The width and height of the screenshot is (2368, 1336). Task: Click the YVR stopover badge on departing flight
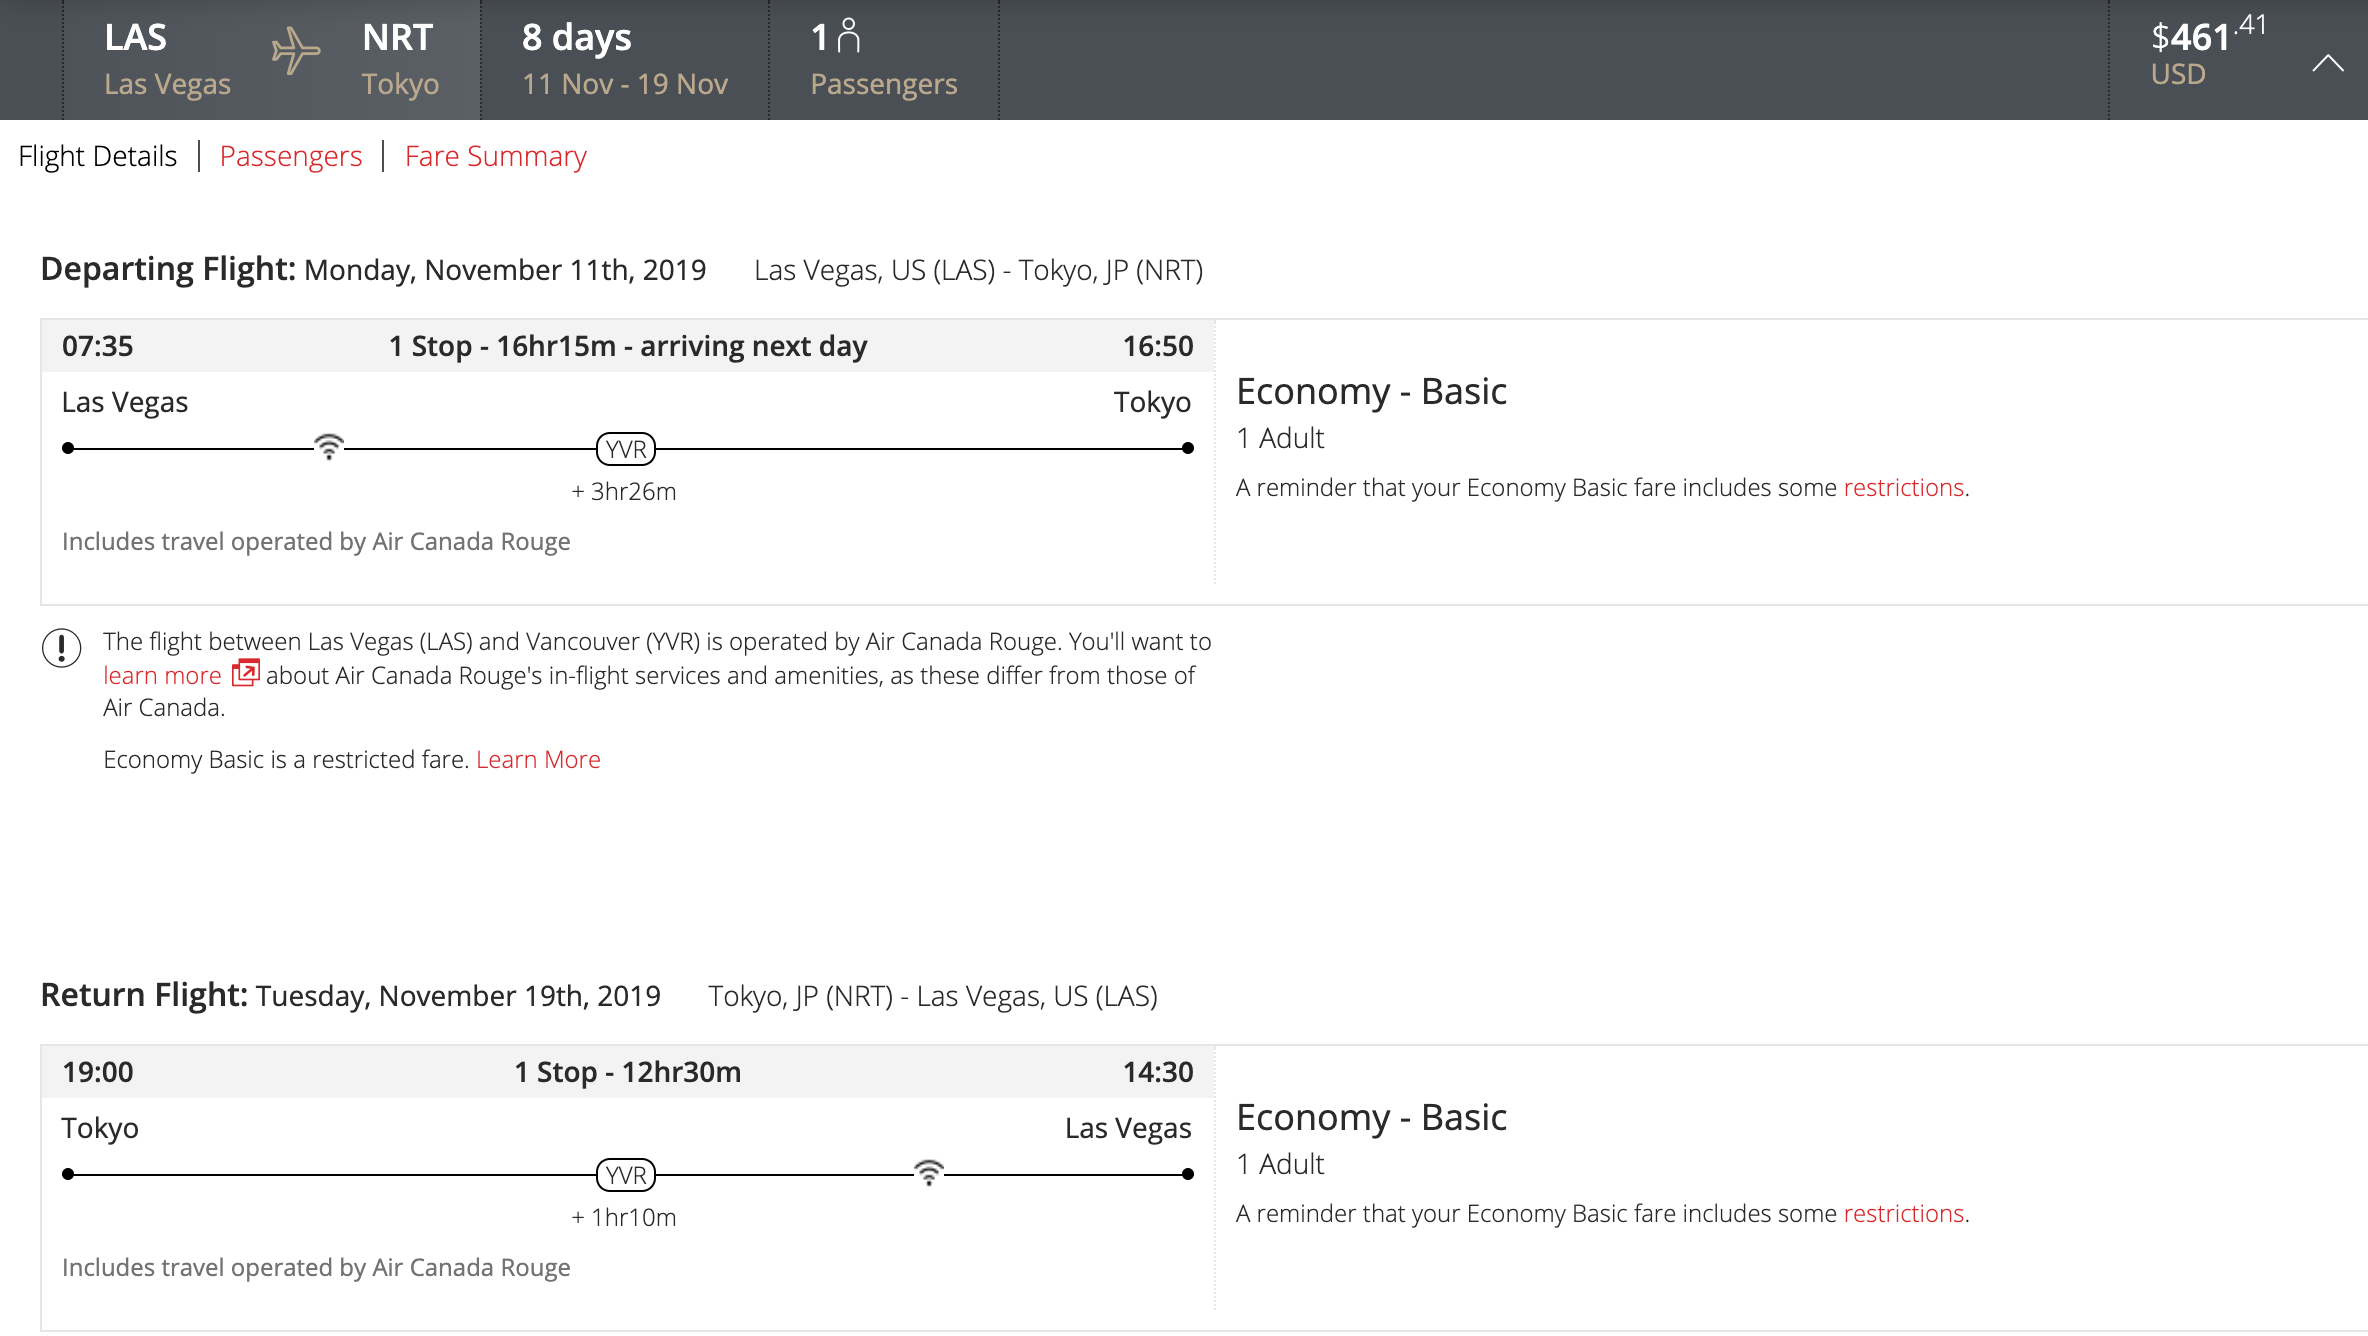pos(626,449)
